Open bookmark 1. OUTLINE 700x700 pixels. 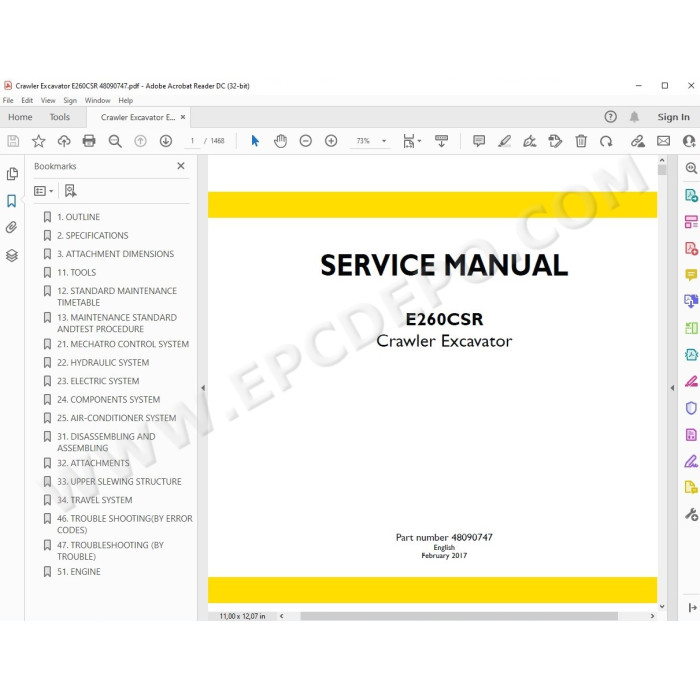pyautogui.click(x=78, y=217)
